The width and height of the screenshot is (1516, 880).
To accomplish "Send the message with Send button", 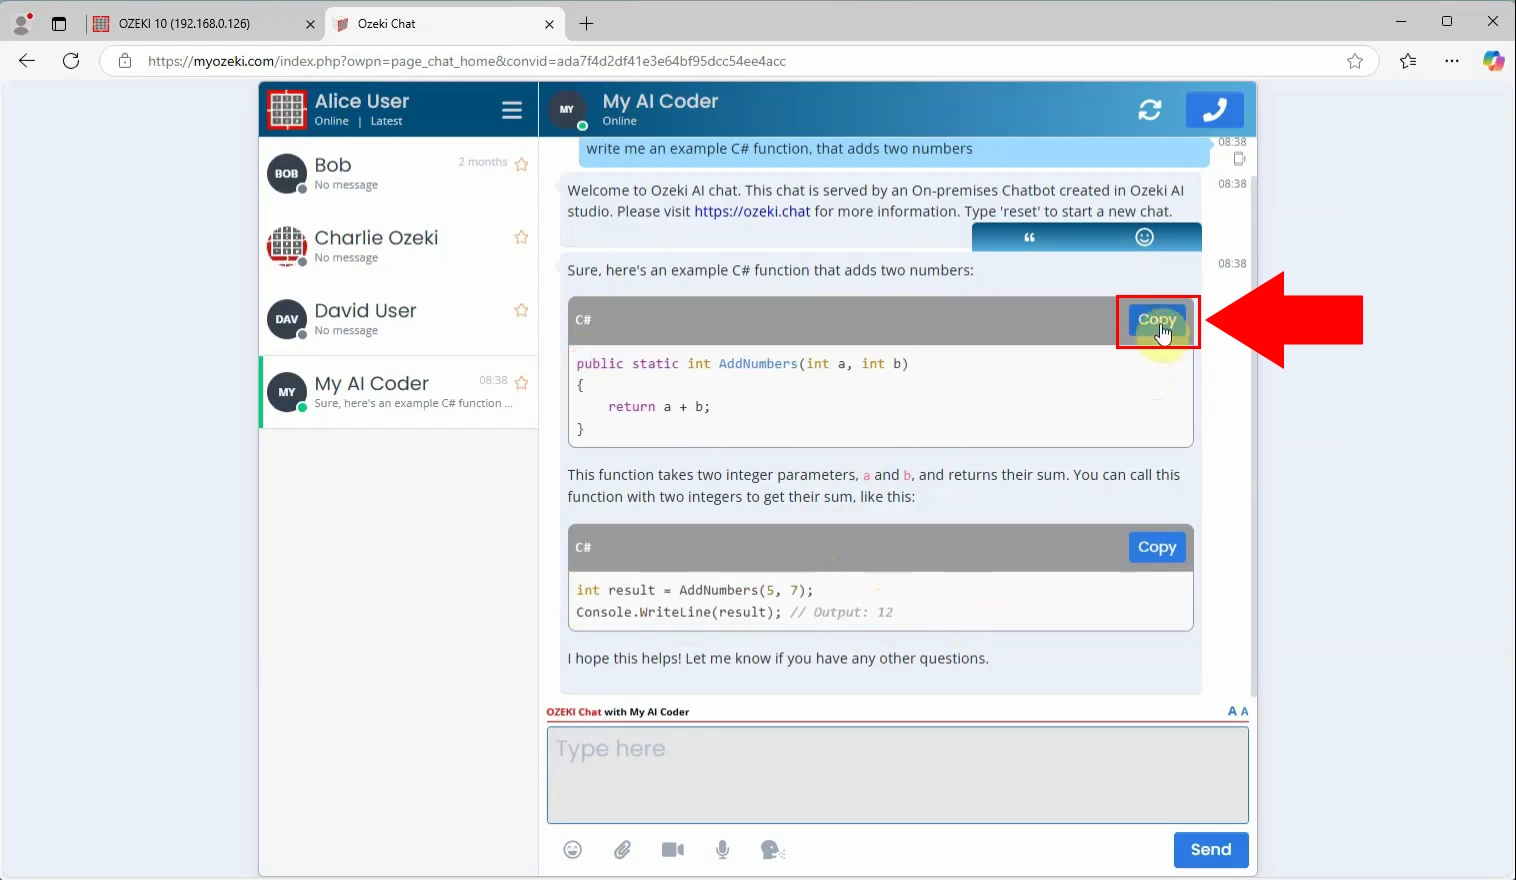I will pyautogui.click(x=1211, y=850).
